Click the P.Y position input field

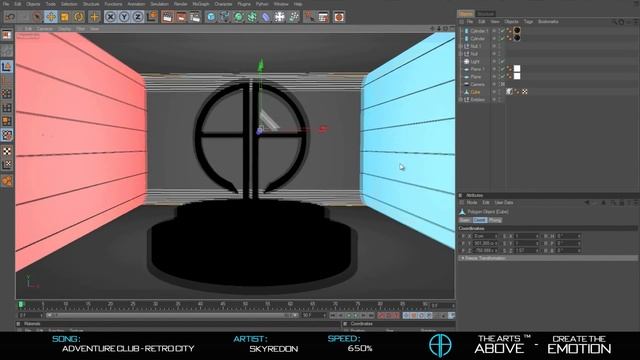click(x=485, y=243)
